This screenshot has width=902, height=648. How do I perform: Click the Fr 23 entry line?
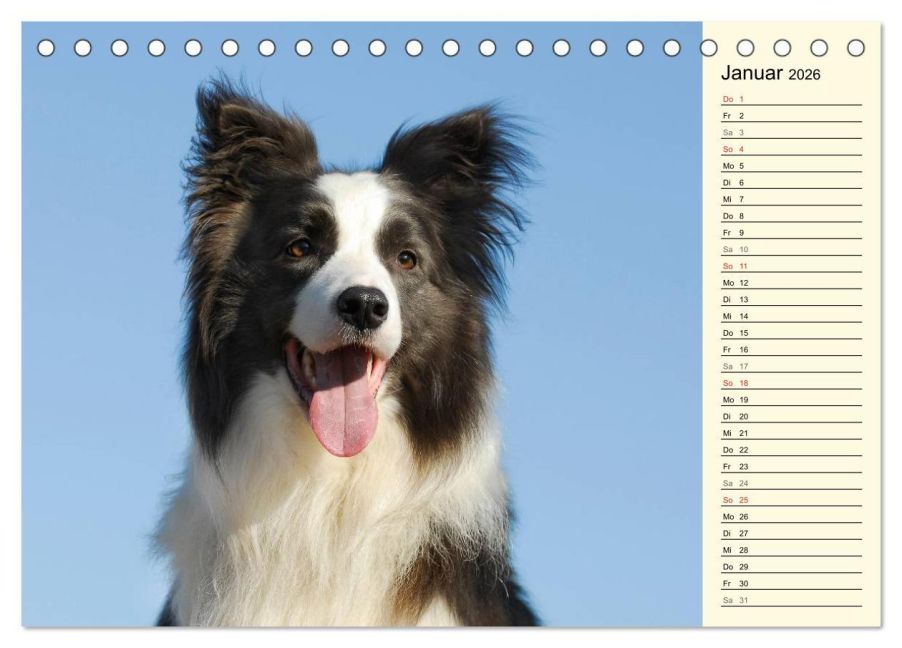click(792, 466)
